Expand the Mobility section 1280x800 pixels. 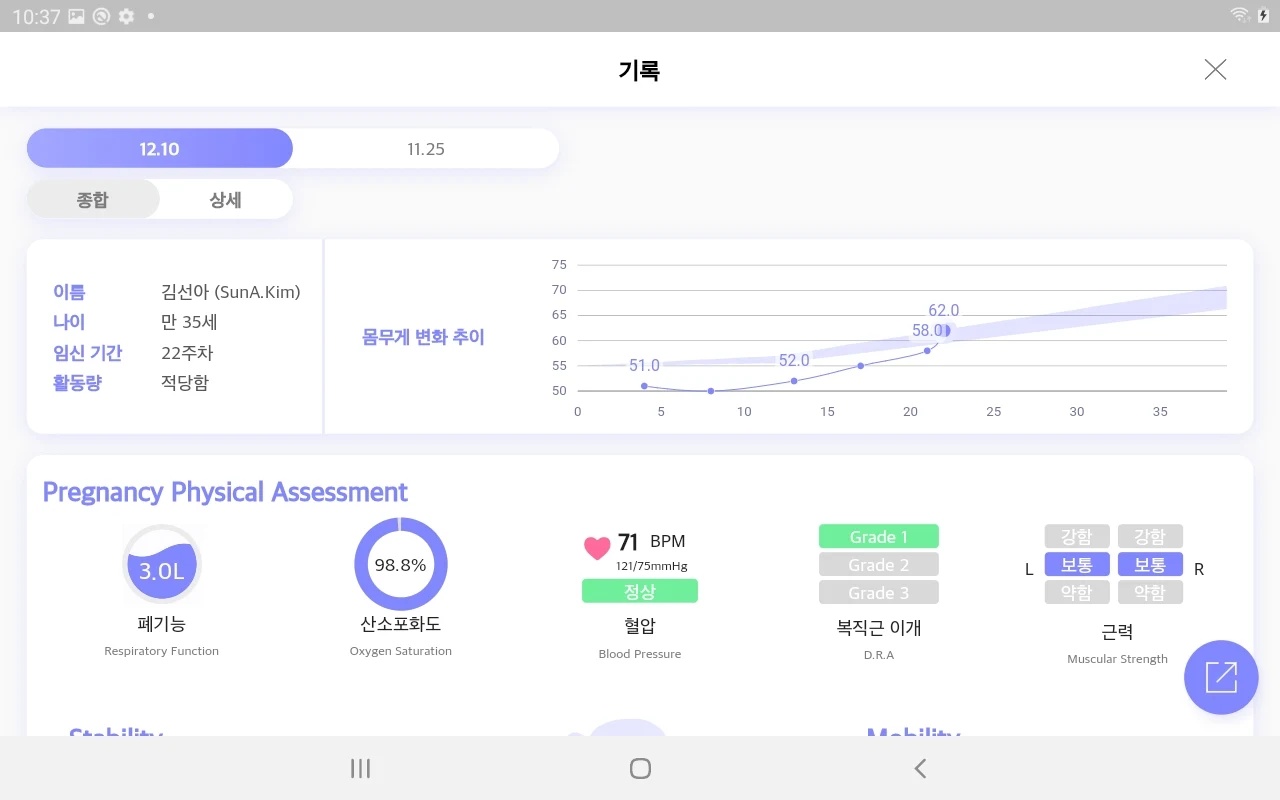(913, 737)
